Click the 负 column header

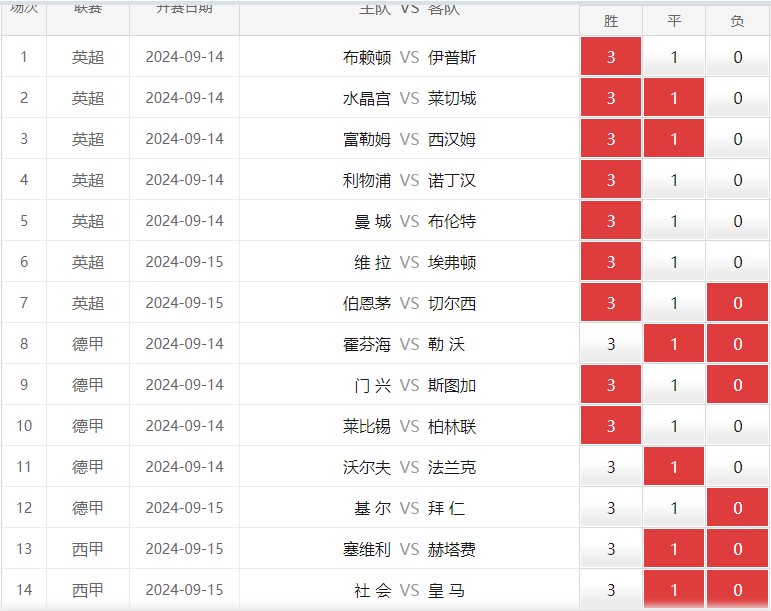738,21
